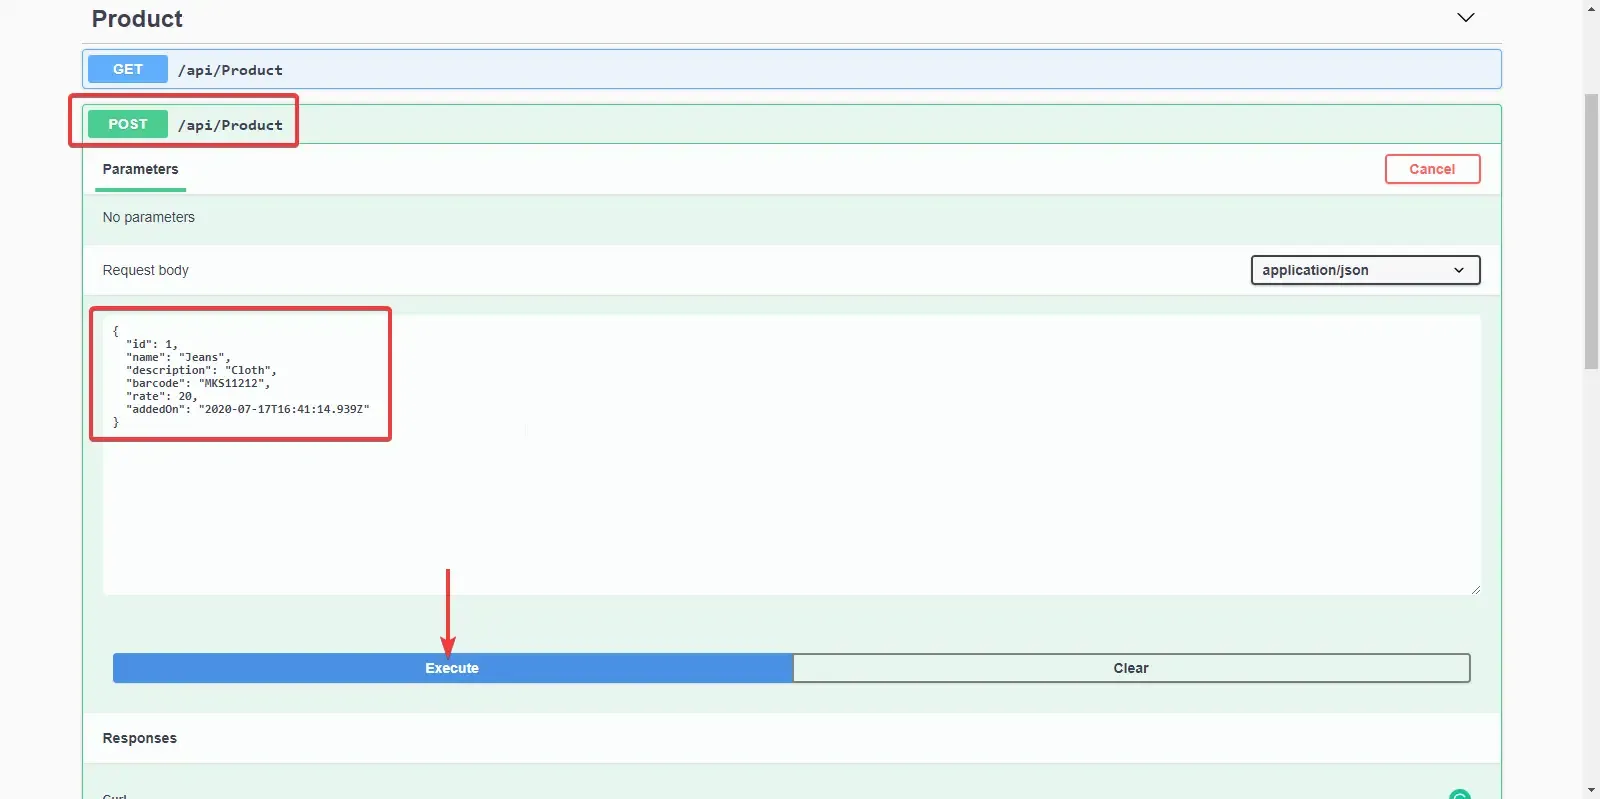Click the page scrollbar thumb

point(1591,230)
